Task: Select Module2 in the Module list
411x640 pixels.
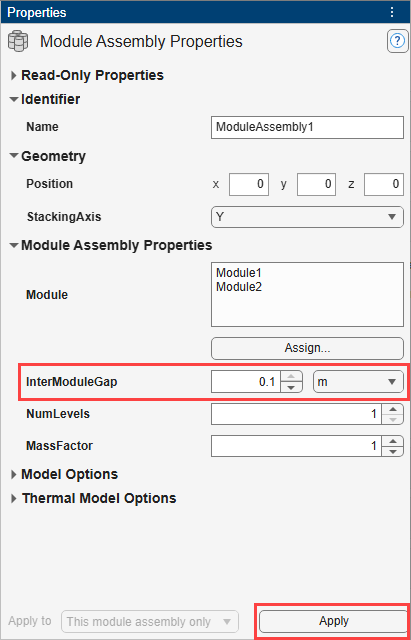Action: tap(239, 287)
